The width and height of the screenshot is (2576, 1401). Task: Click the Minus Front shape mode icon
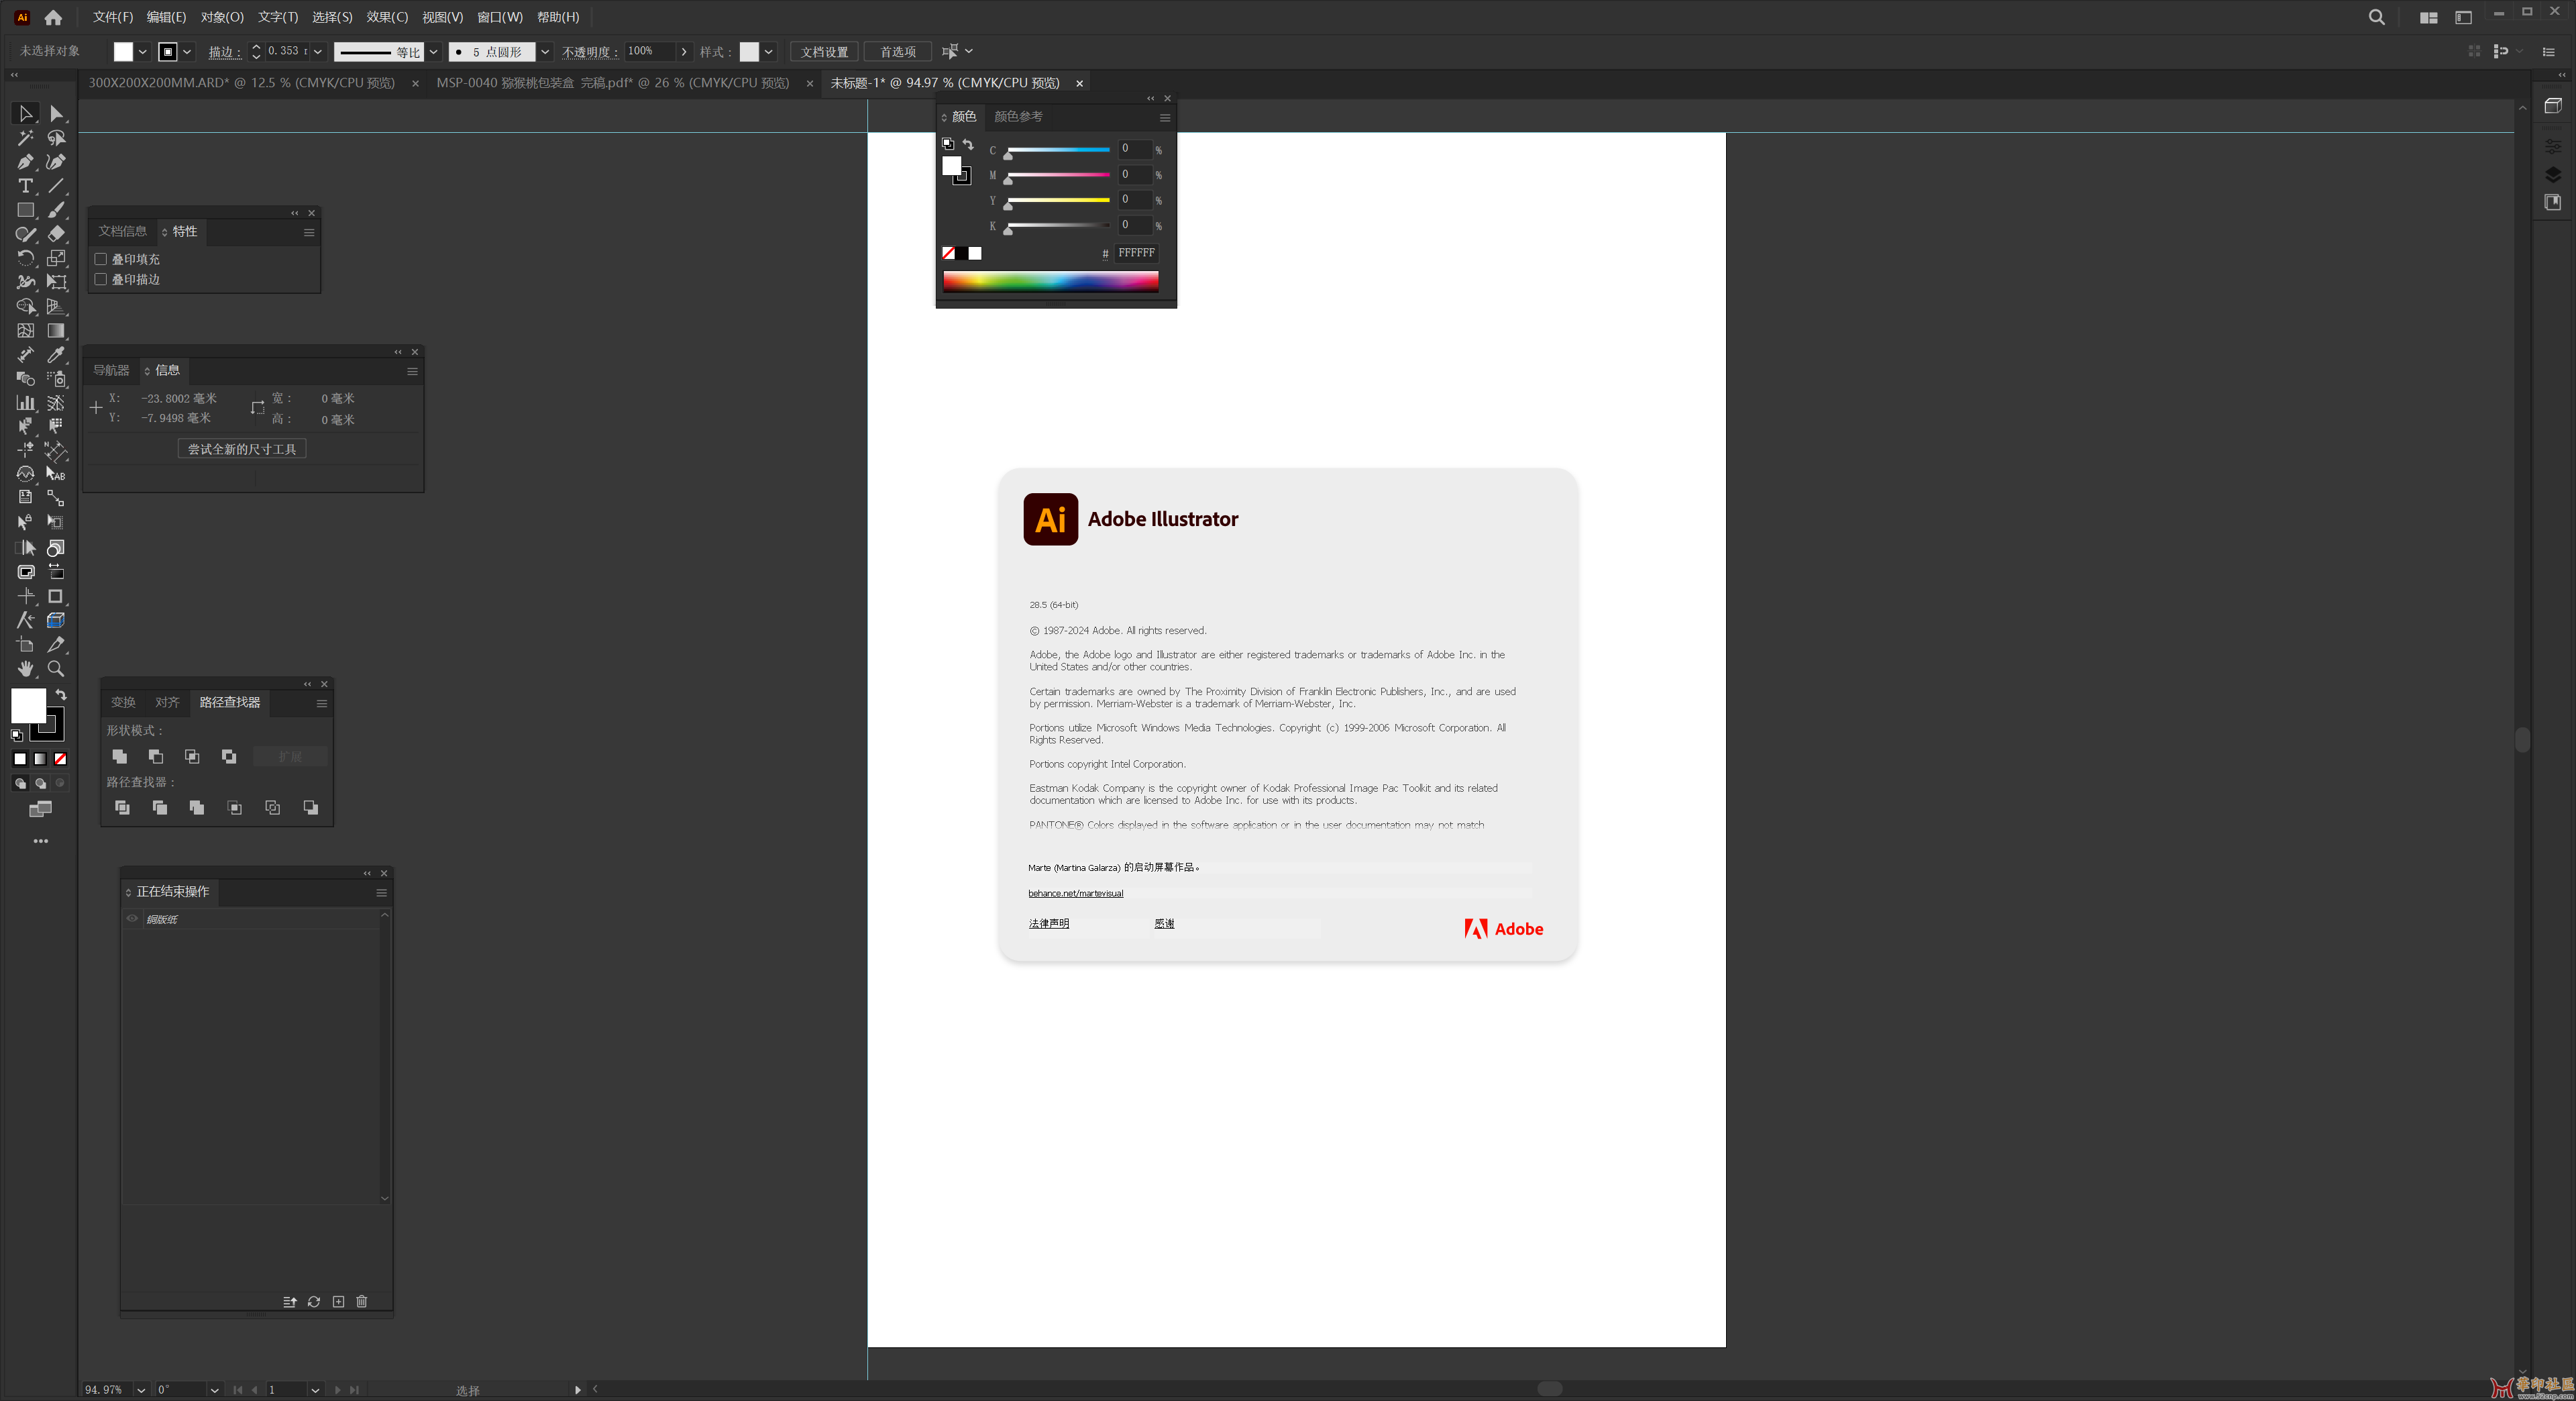click(x=156, y=757)
